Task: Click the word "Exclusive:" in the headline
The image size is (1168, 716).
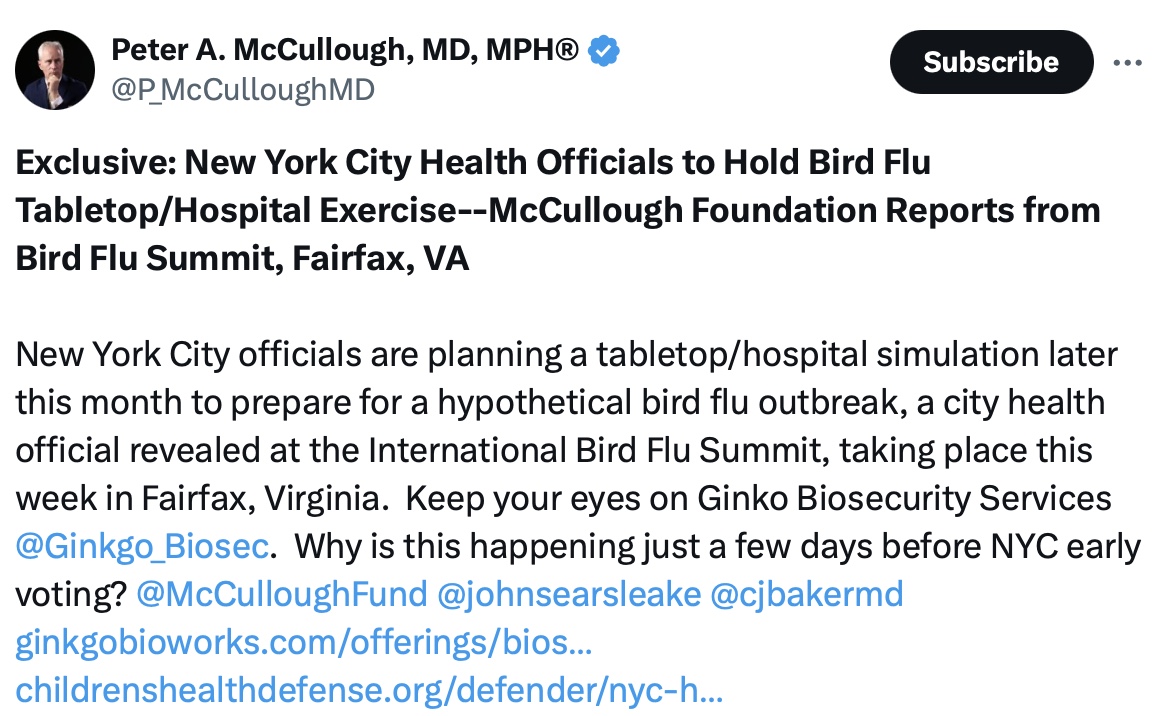Action: tap(95, 162)
